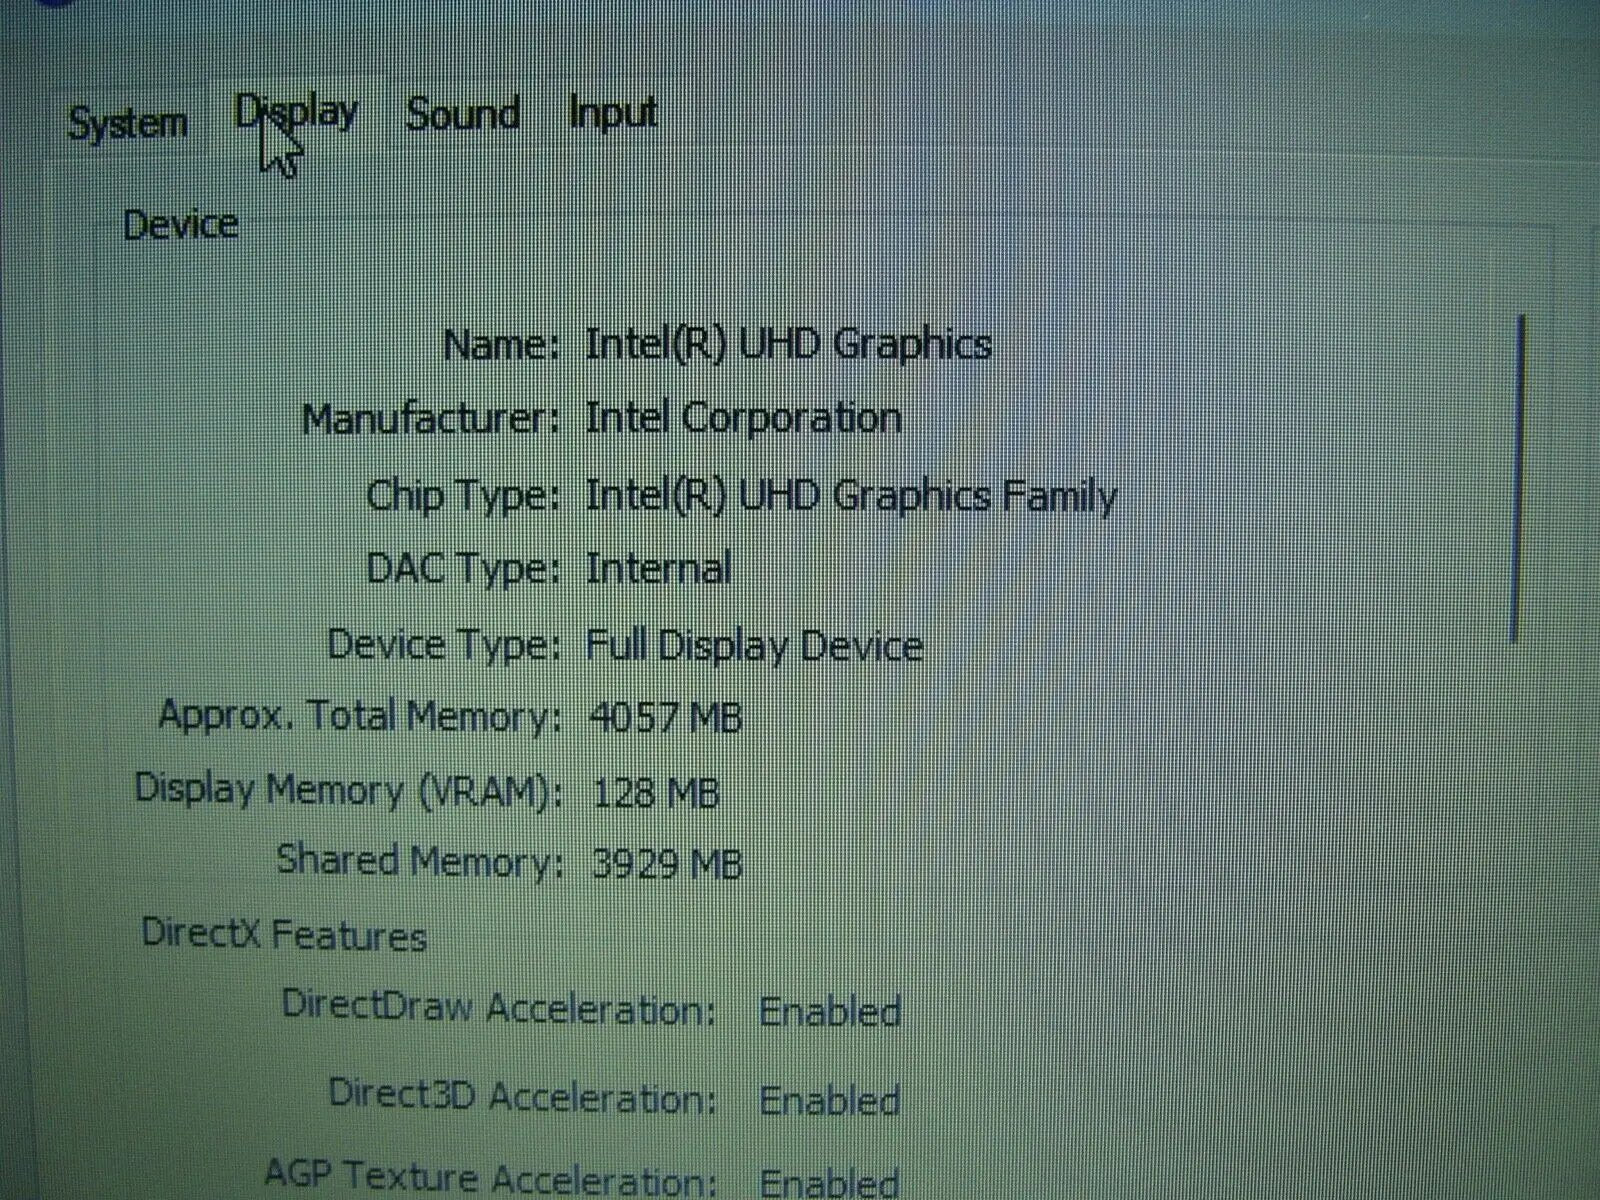
Task: Click the Device list vertical scrollbar
Action: 1518,478
